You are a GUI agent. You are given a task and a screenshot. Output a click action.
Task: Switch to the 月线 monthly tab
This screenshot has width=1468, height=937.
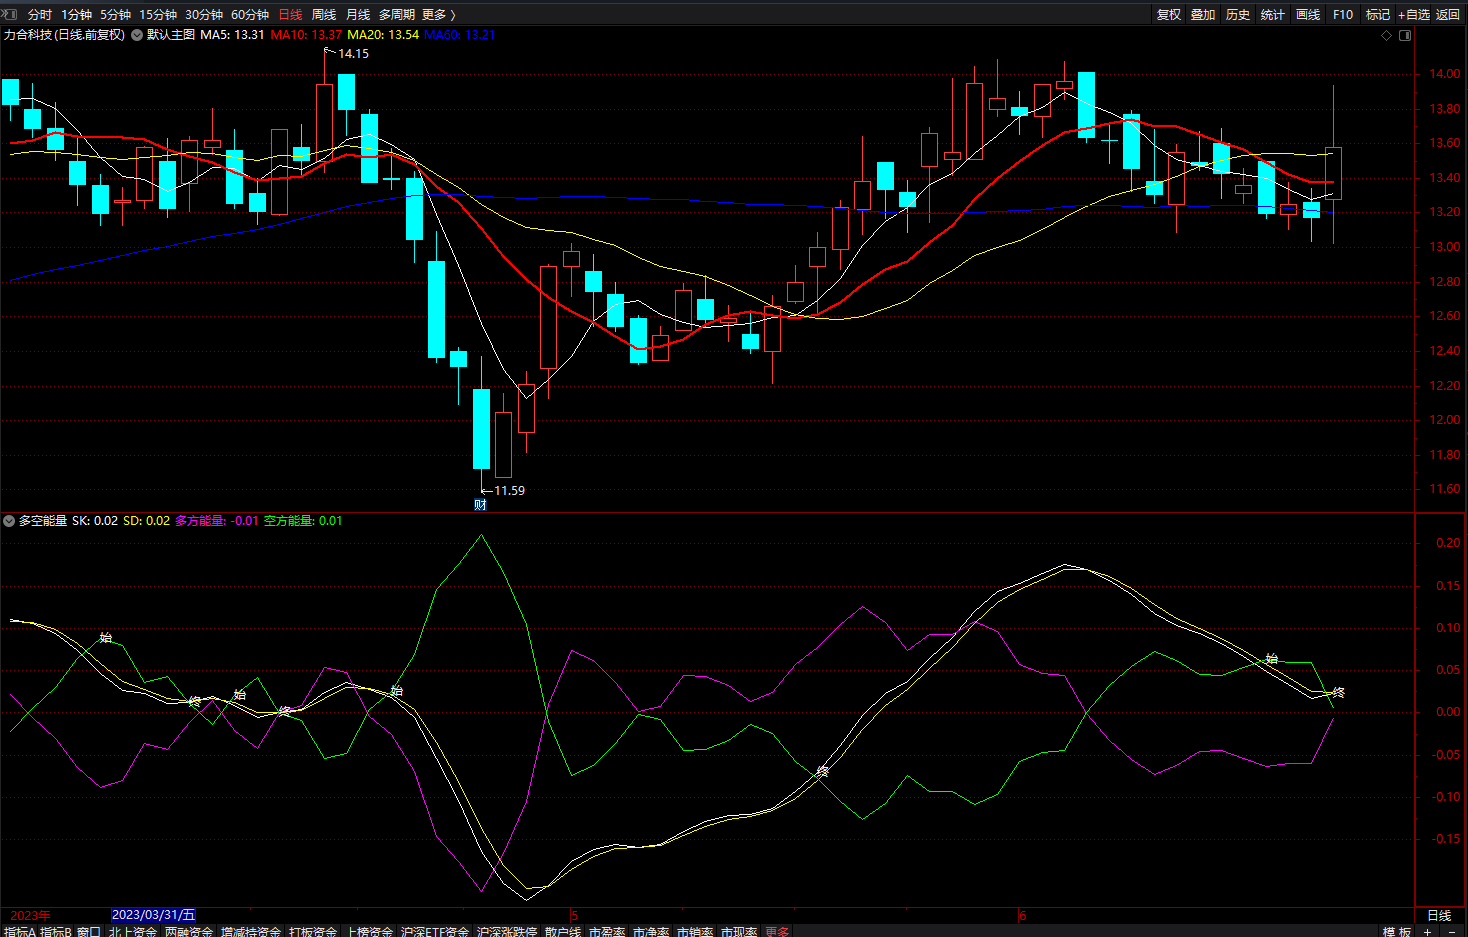(358, 14)
